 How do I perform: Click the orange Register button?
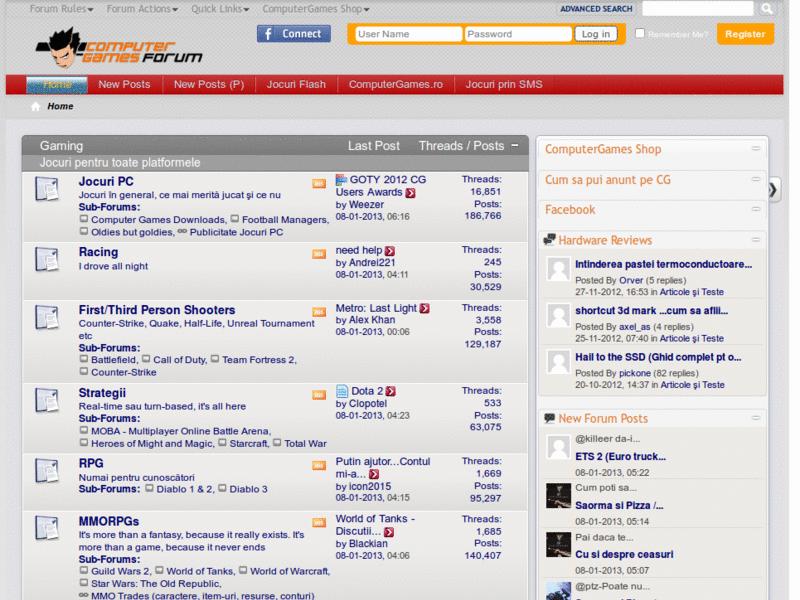[x=745, y=34]
